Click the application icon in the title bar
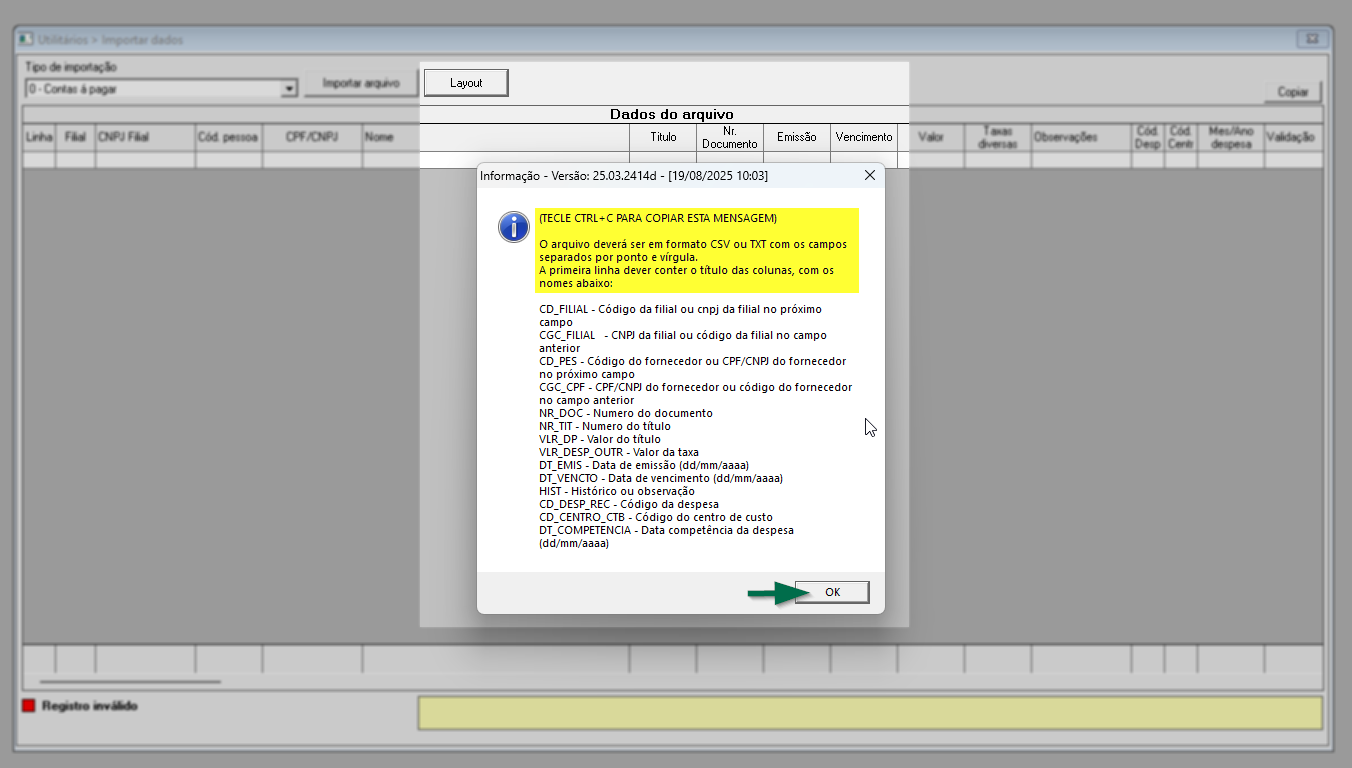Screen dimensions: 1352x768 pos(26,39)
